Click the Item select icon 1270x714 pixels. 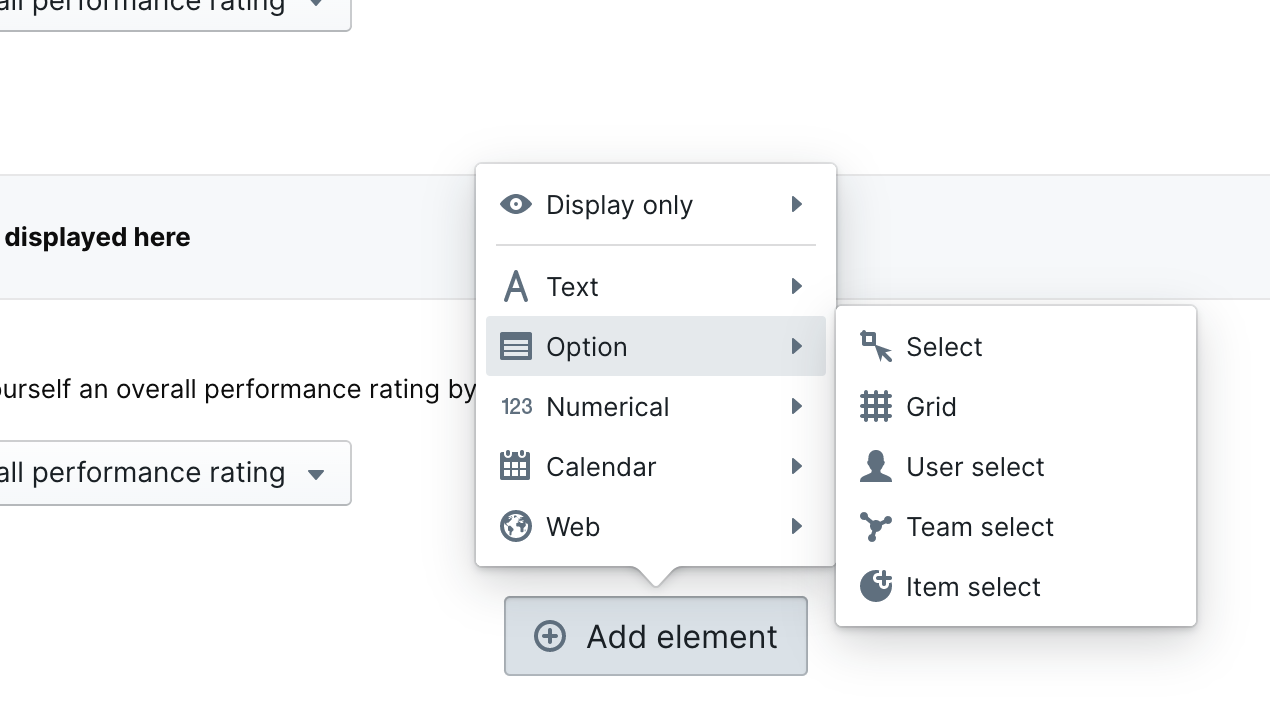[x=875, y=586]
